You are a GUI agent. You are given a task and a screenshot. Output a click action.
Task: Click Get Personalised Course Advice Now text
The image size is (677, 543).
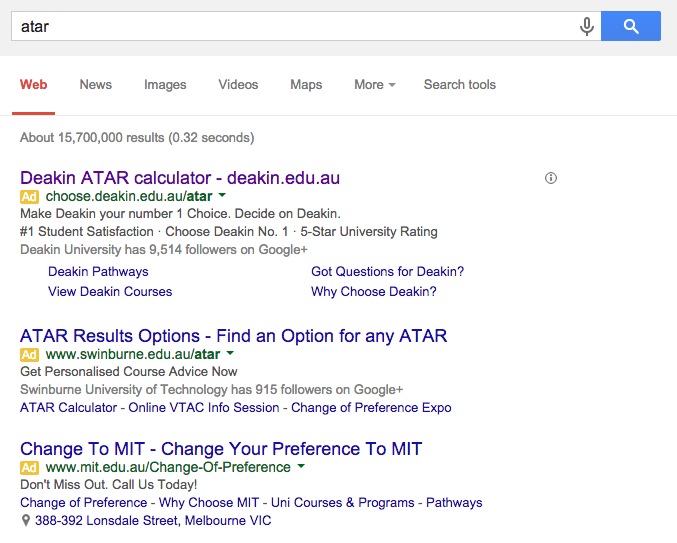point(129,372)
